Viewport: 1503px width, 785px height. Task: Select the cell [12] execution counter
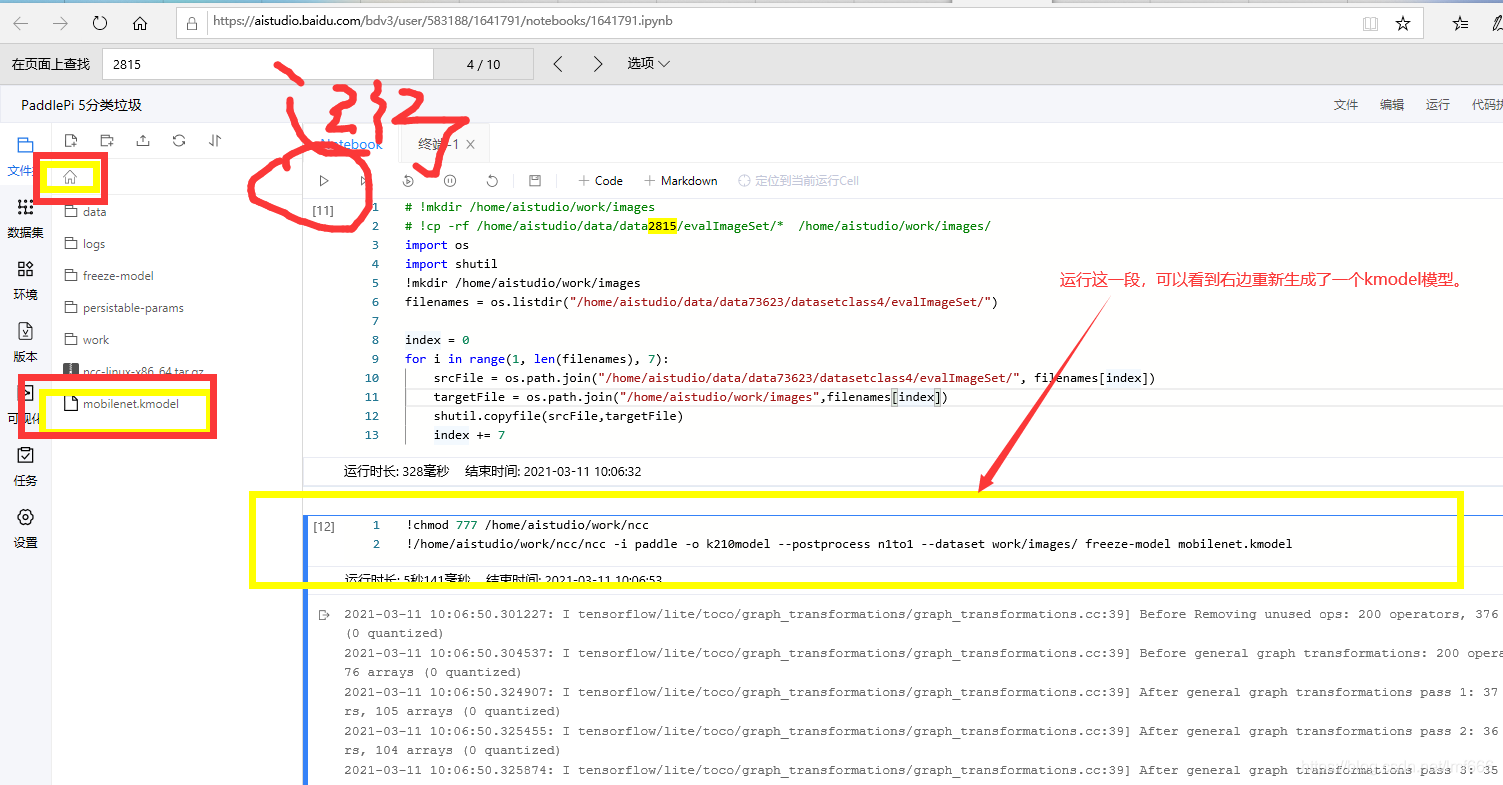[324, 526]
